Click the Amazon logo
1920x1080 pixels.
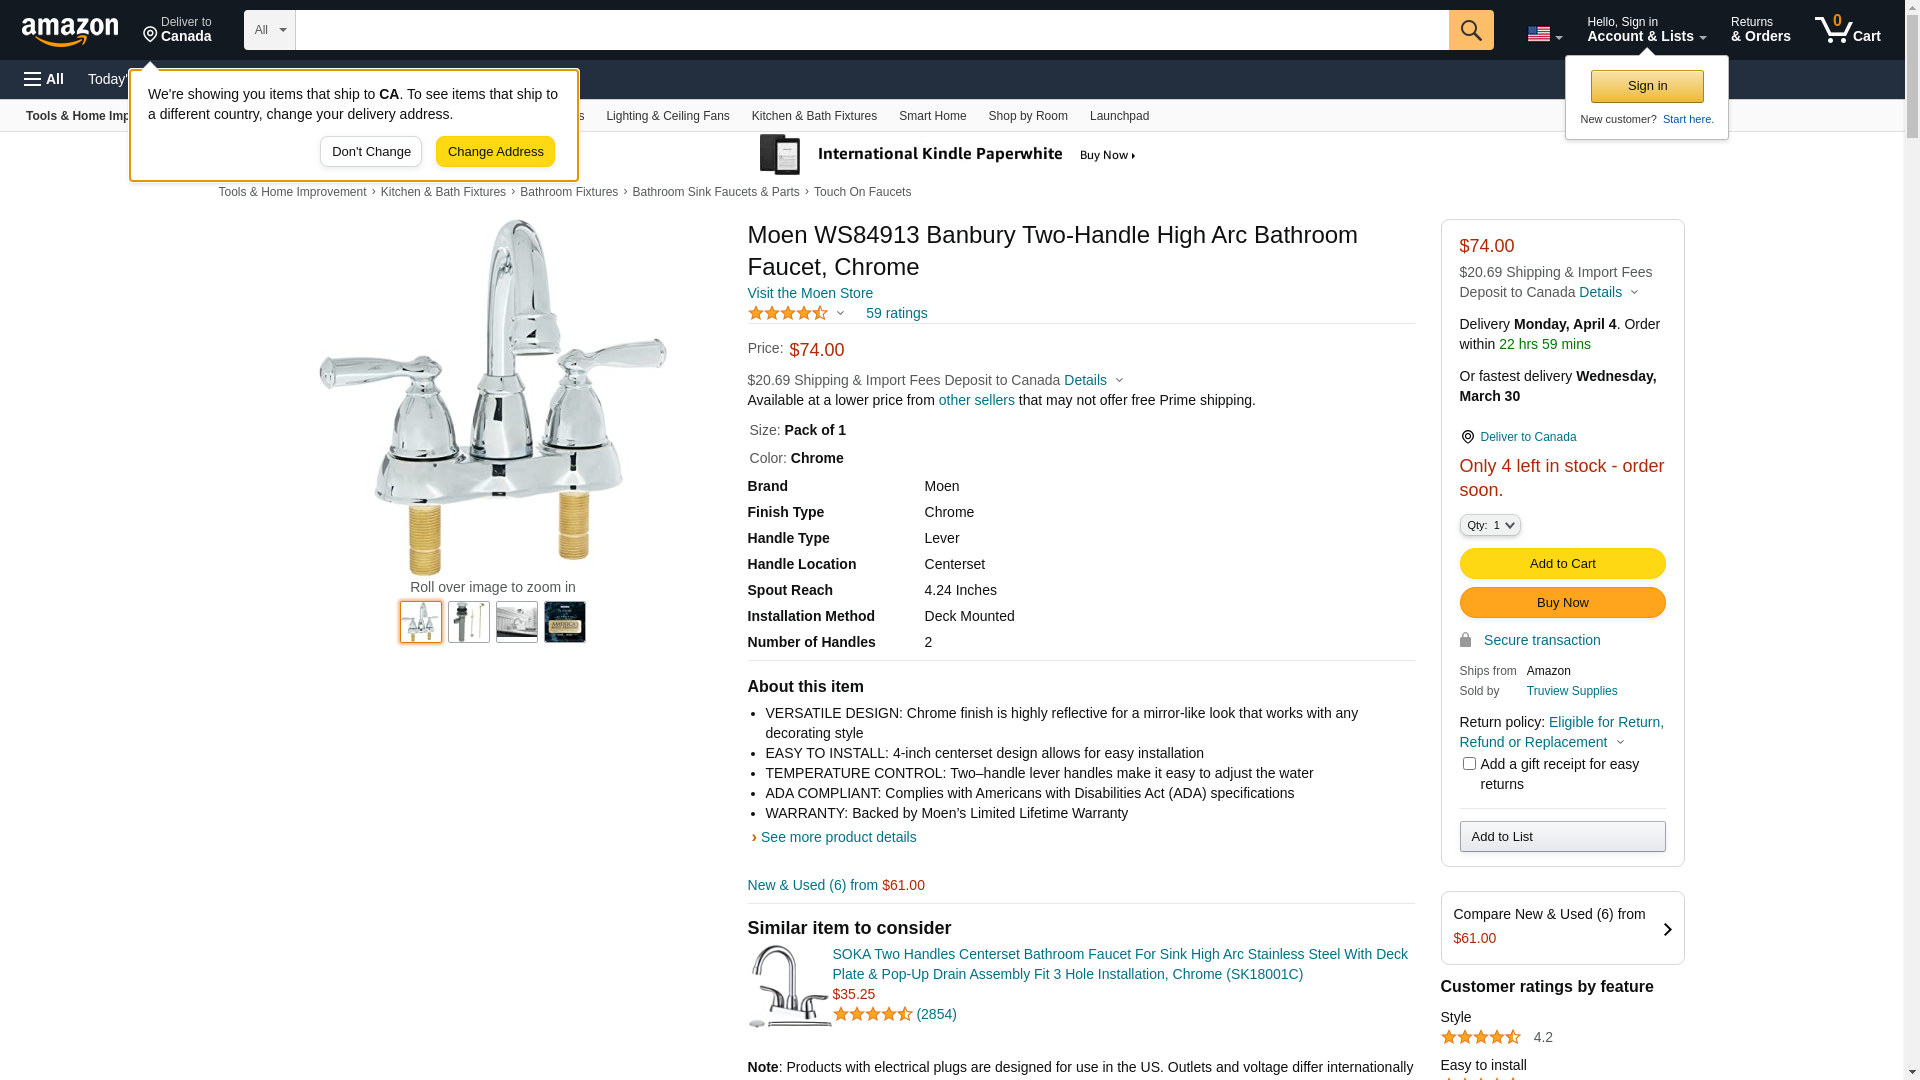(70, 31)
